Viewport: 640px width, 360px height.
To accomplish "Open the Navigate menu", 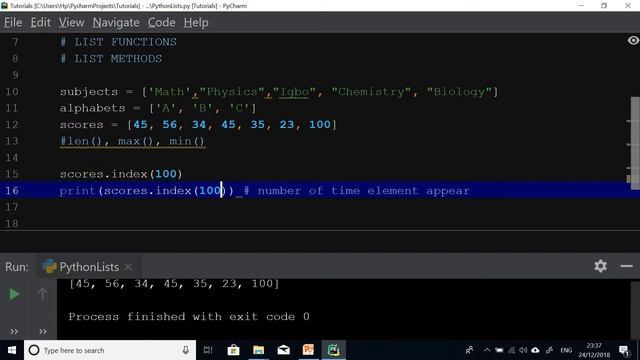I will pyautogui.click(x=116, y=22).
